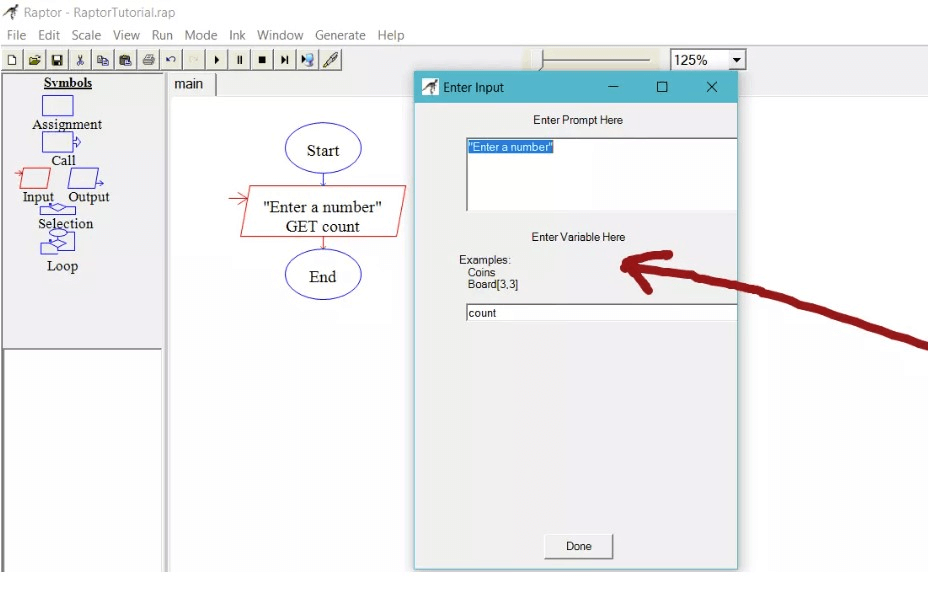Save the flowchart with the floppy icon
Image resolution: width=928 pixels, height=595 pixels.
coord(57,60)
